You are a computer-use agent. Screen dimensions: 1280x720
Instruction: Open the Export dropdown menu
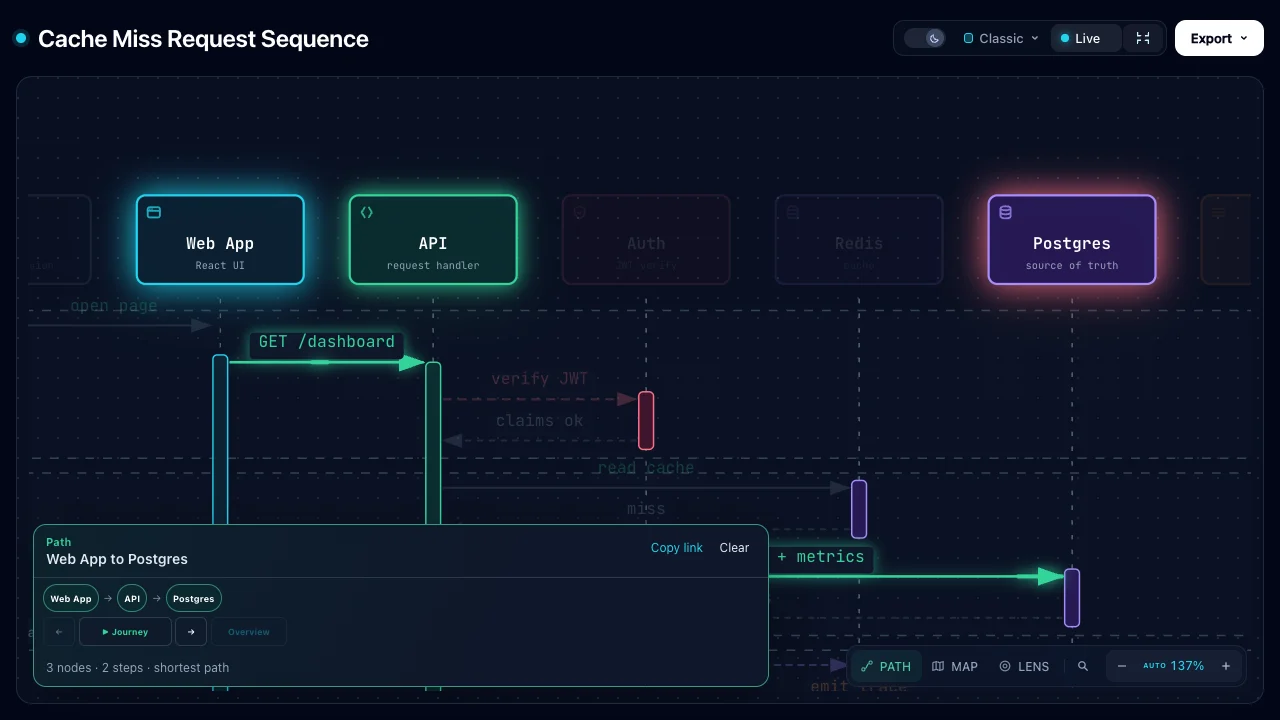1219,39
